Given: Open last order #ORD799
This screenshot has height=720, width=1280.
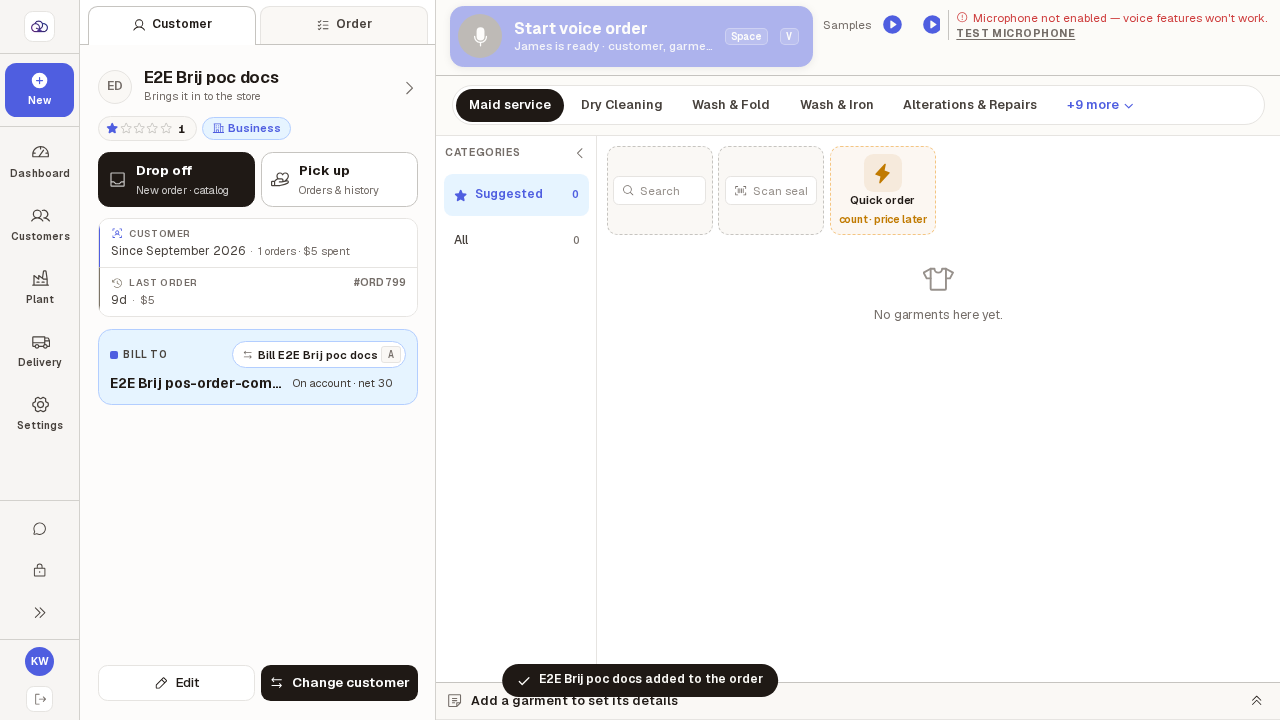Looking at the screenshot, I should (x=258, y=292).
